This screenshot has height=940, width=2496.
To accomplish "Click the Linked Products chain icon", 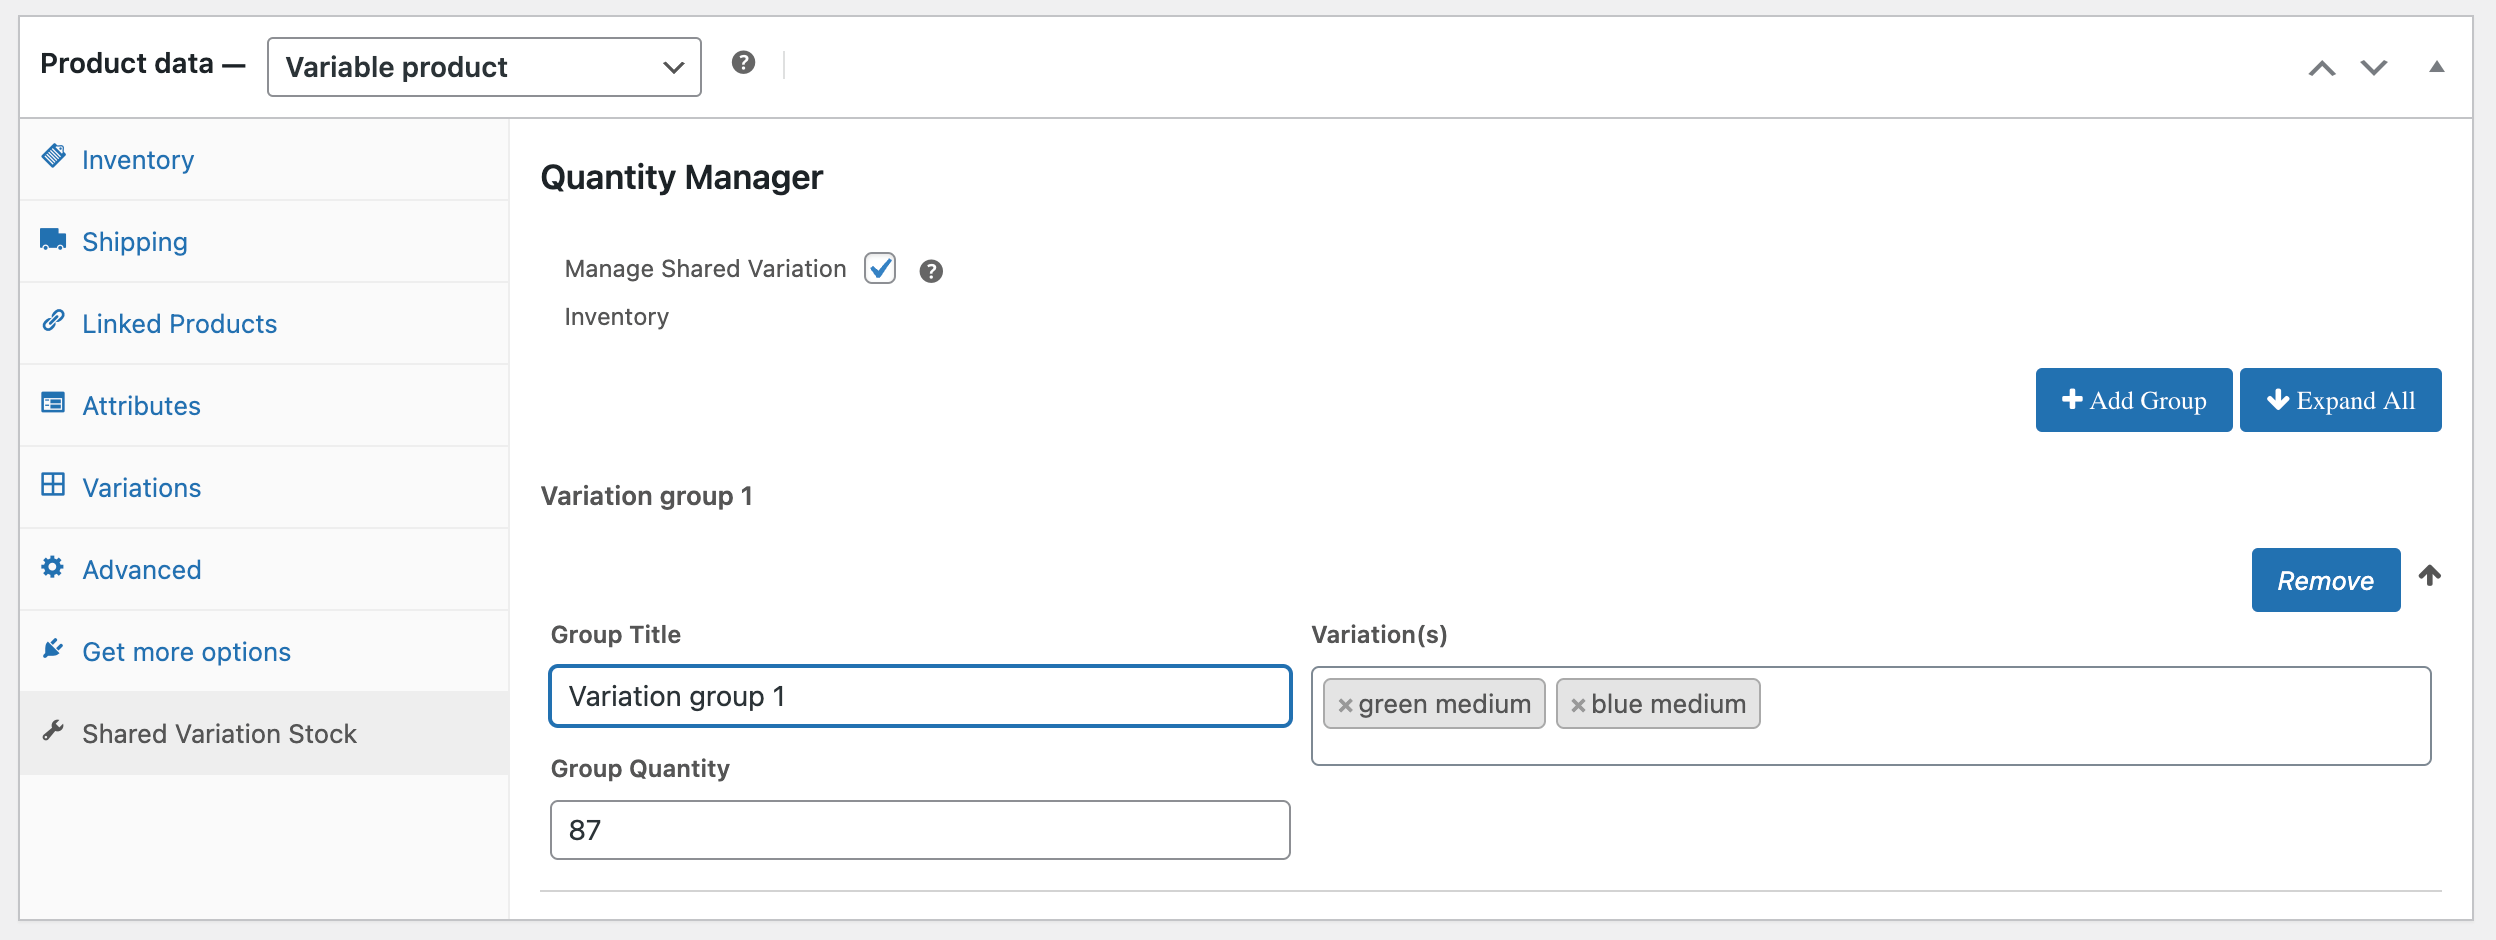I will 54,321.
